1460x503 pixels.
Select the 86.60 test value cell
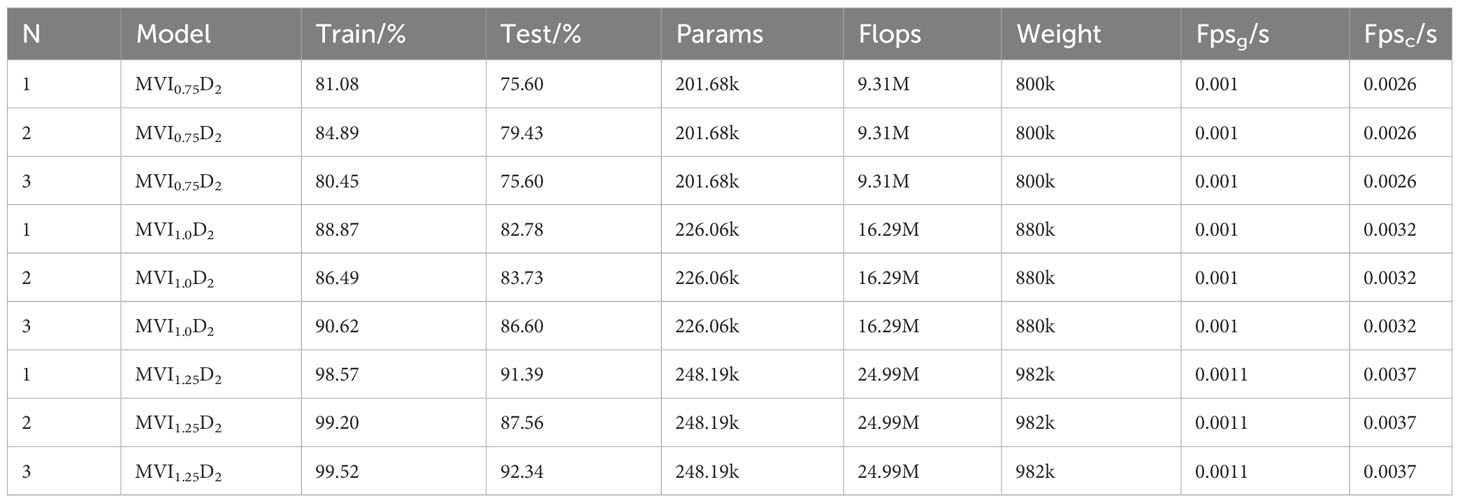[573, 325]
